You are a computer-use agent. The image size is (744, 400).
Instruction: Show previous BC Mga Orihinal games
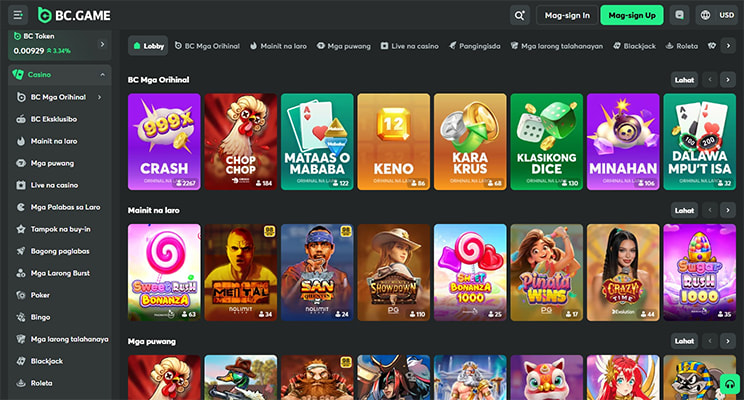pos(710,80)
